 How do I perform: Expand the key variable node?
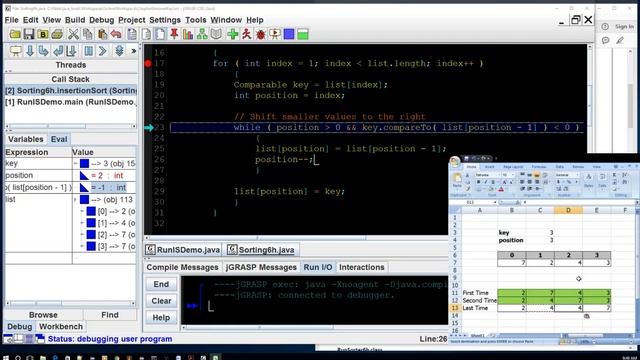(76, 164)
